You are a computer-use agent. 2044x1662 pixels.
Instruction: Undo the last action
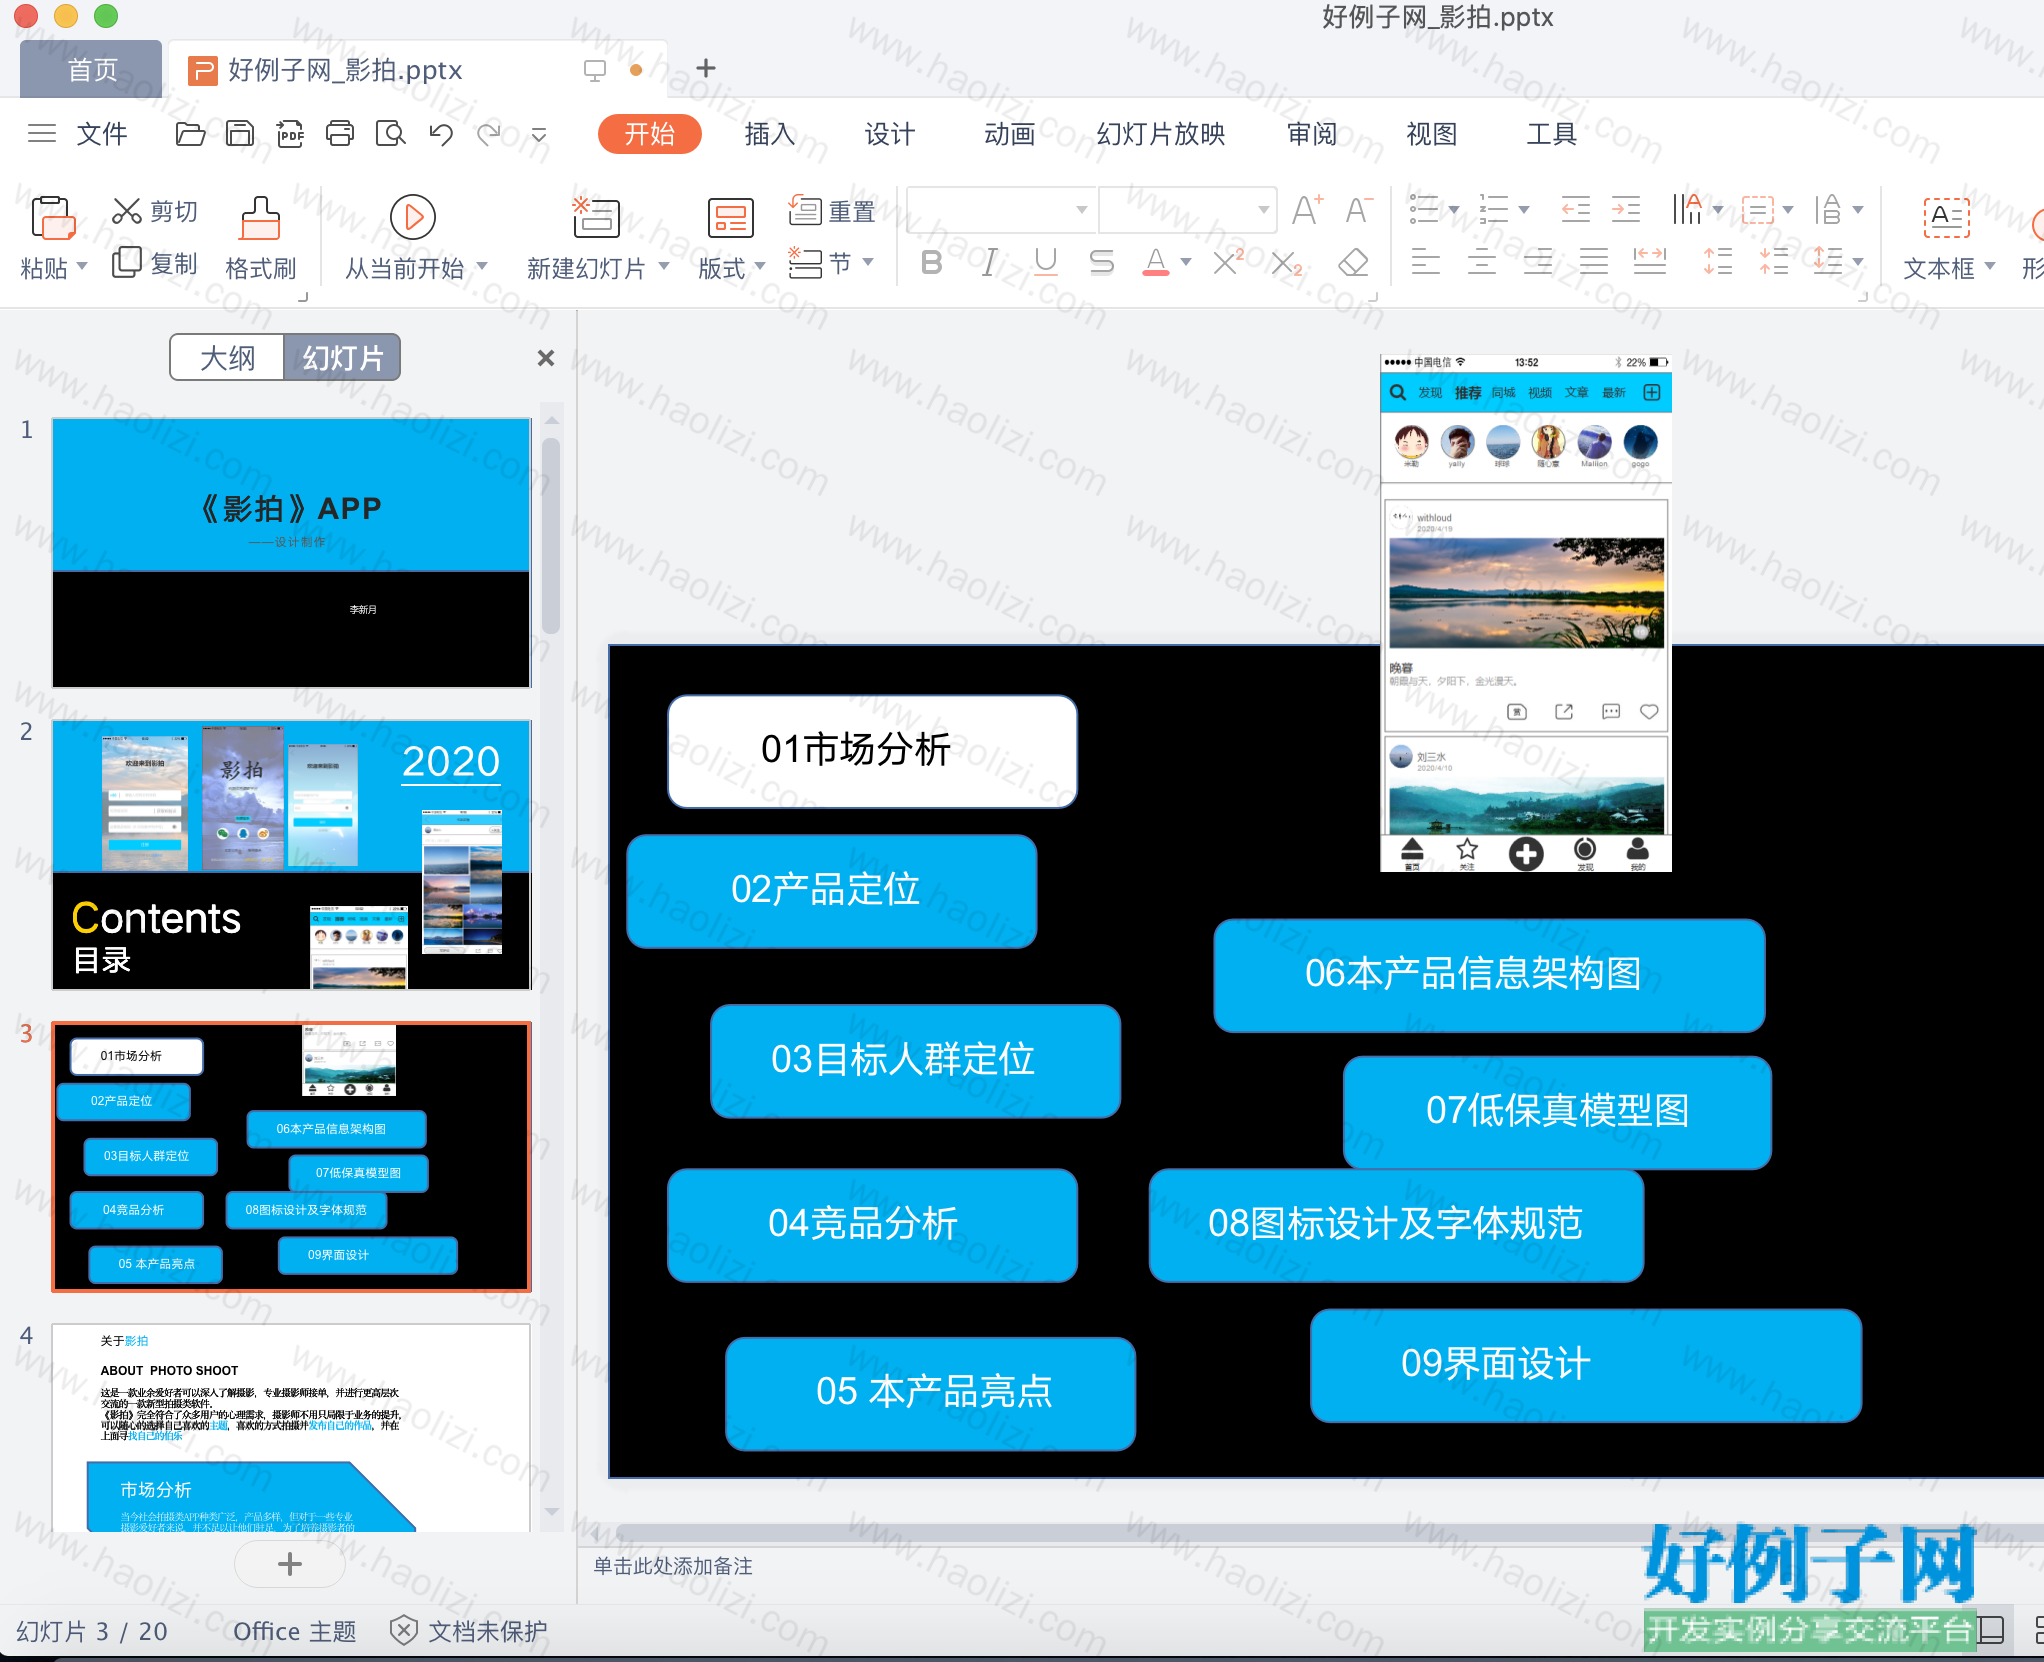(x=440, y=134)
